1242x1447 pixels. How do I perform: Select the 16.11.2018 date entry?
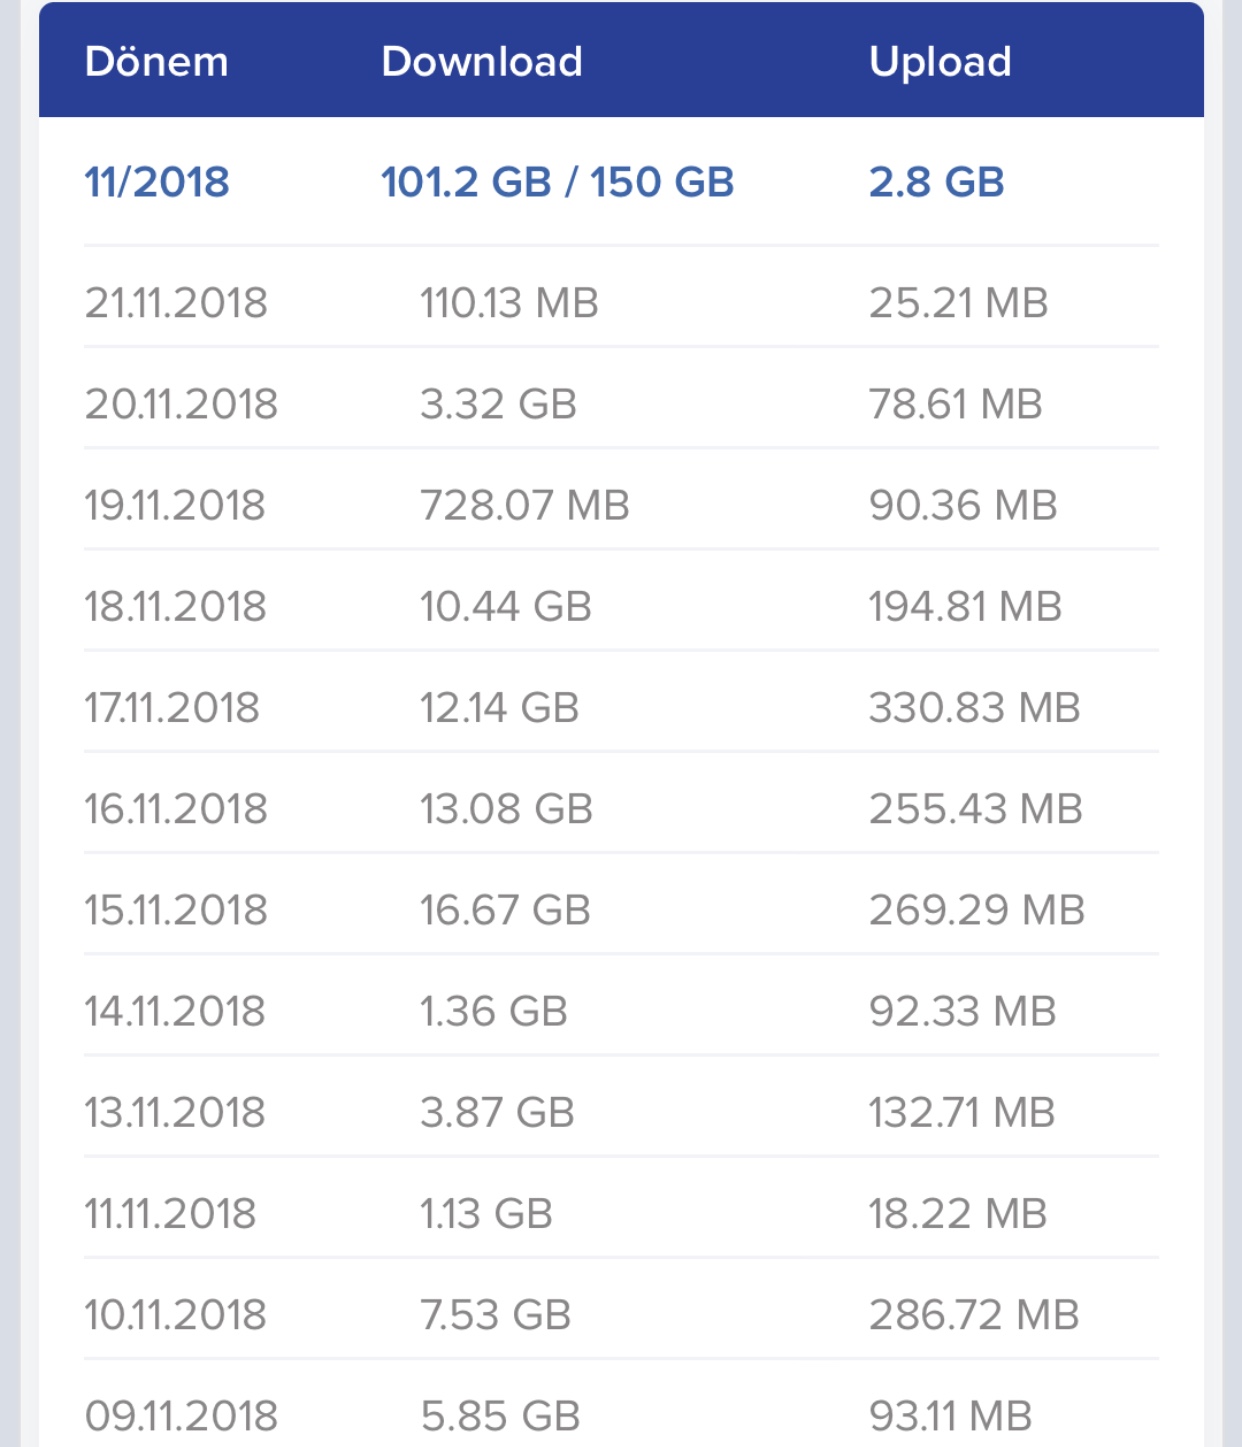click(176, 808)
